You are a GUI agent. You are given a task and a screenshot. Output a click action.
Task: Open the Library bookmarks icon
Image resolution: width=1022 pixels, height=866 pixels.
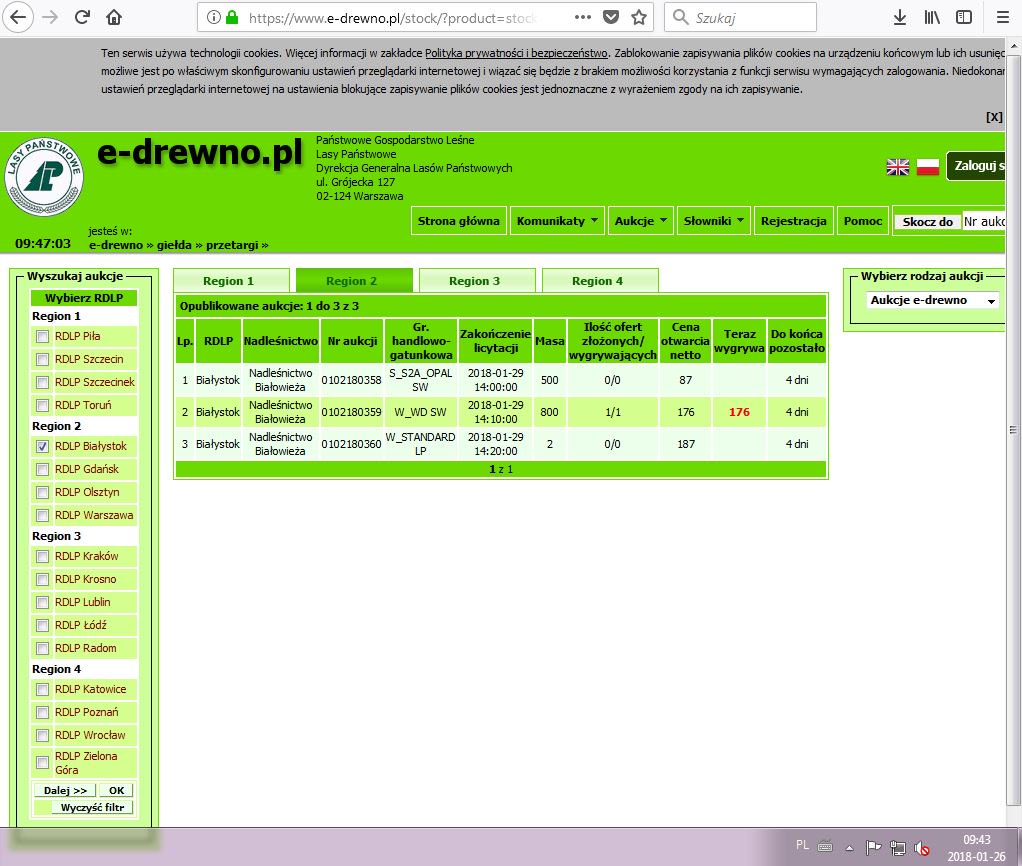[932, 18]
